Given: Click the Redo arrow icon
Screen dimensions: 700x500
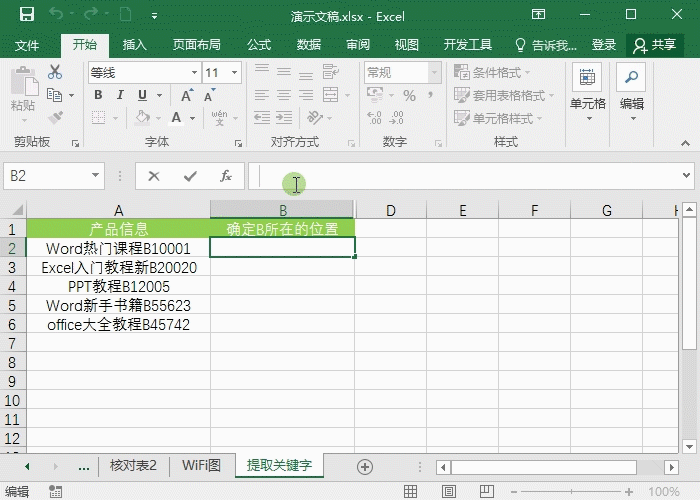Looking at the screenshot, I should 91,14.
